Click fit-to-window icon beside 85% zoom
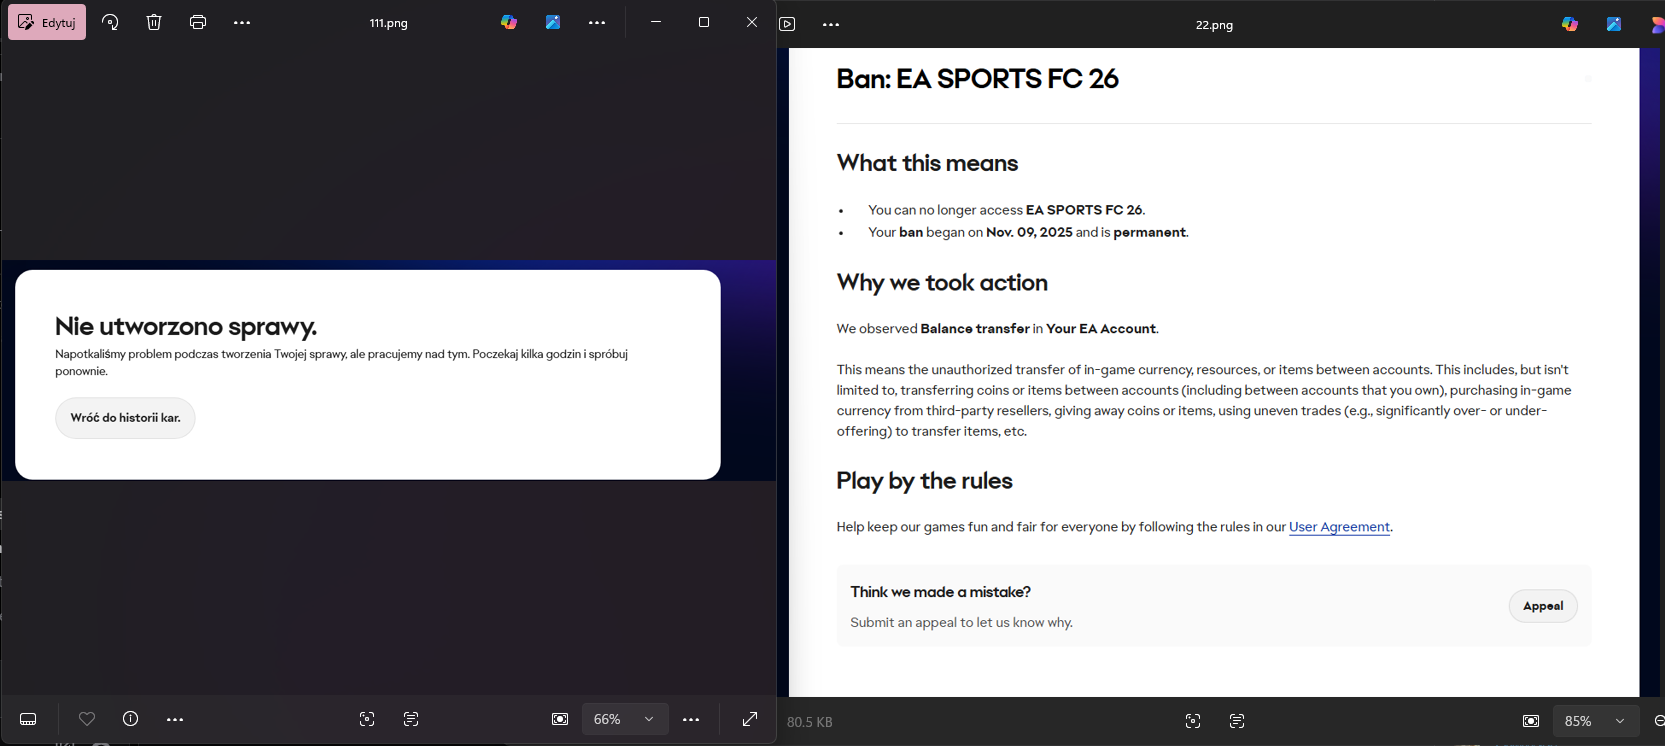The image size is (1665, 746). click(1531, 721)
